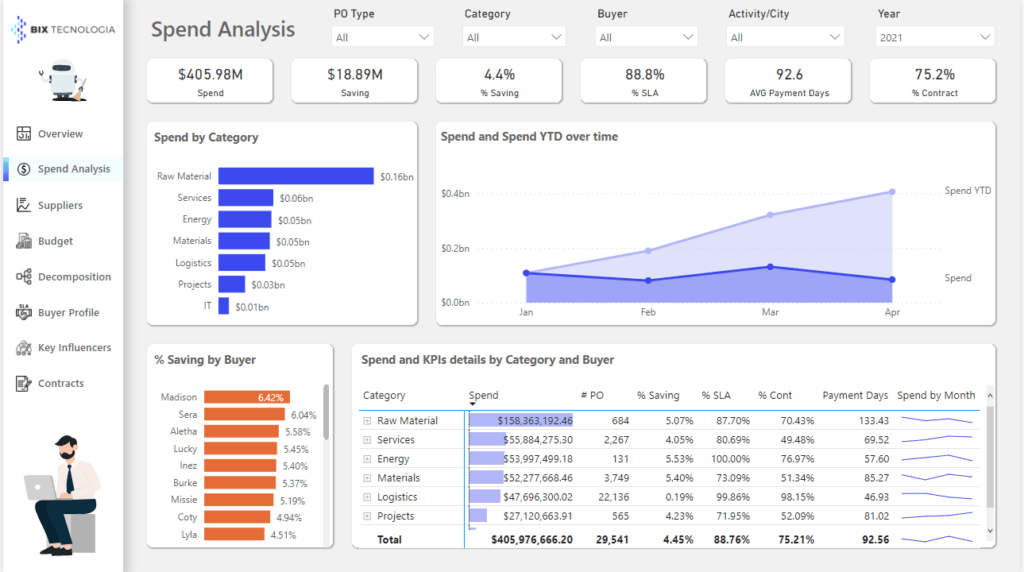Click the Budget icon in sidebar
1024x572 pixels.
click(x=23, y=241)
